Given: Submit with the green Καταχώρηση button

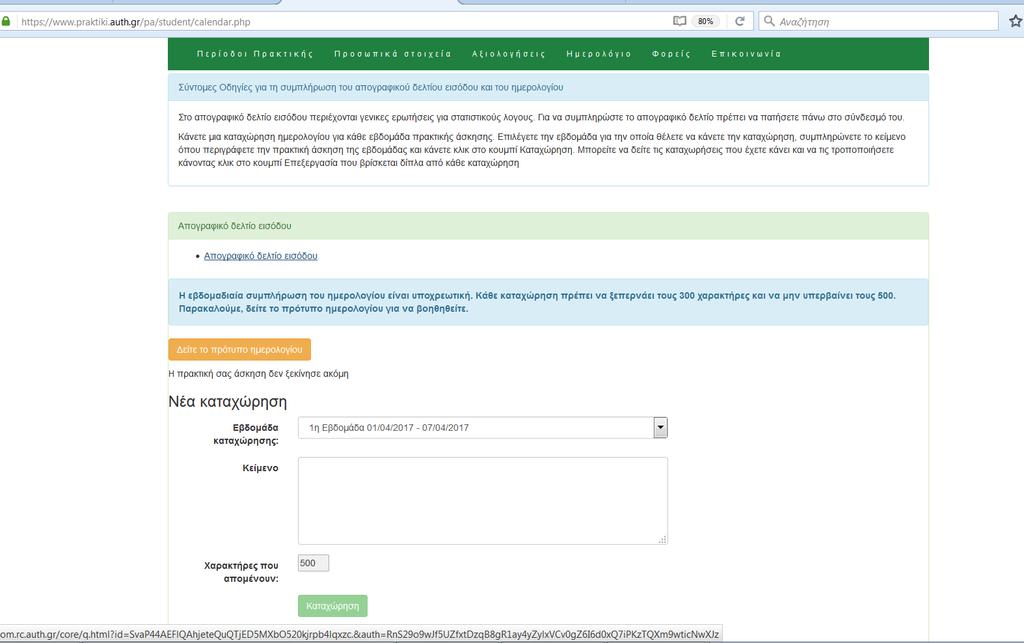Looking at the screenshot, I should [332, 606].
